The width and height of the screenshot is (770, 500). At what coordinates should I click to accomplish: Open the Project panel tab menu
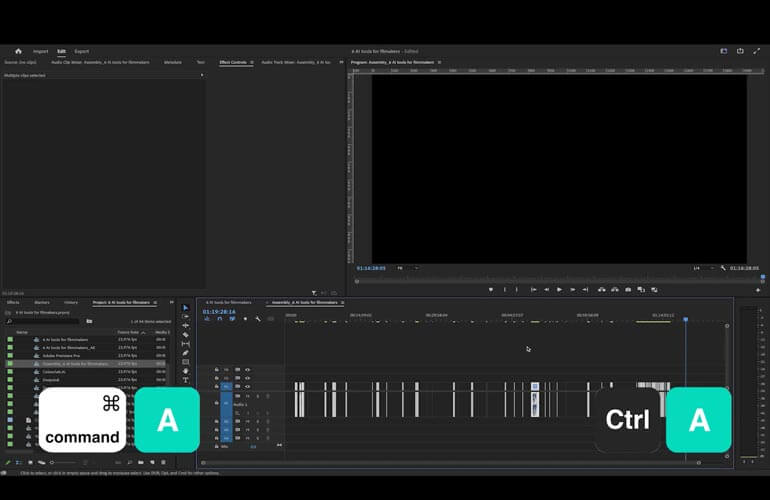pos(155,303)
